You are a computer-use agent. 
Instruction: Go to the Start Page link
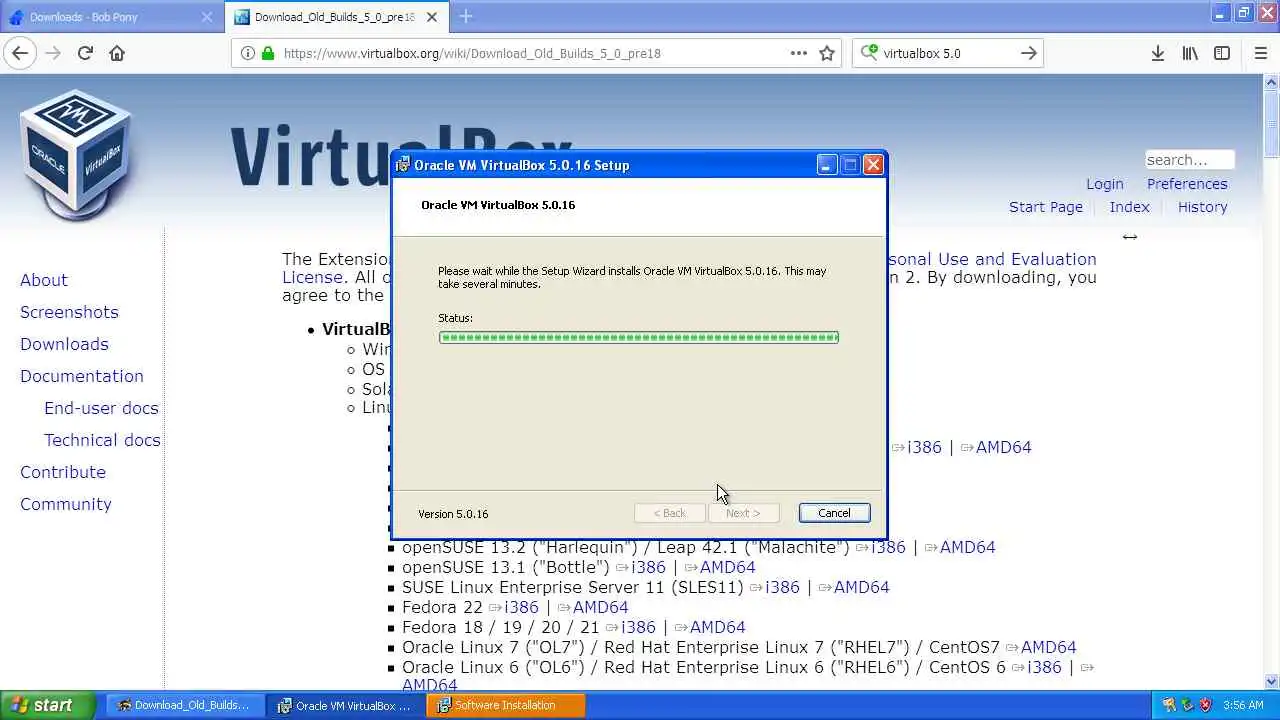(1046, 207)
